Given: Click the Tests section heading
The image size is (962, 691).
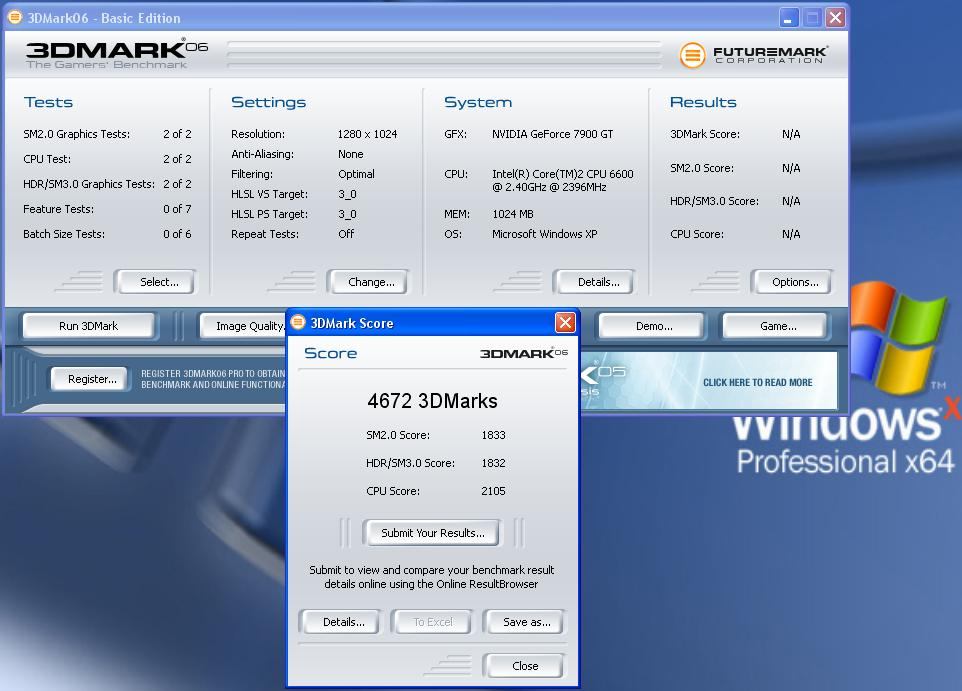Looking at the screenshot, I should 48,102.
